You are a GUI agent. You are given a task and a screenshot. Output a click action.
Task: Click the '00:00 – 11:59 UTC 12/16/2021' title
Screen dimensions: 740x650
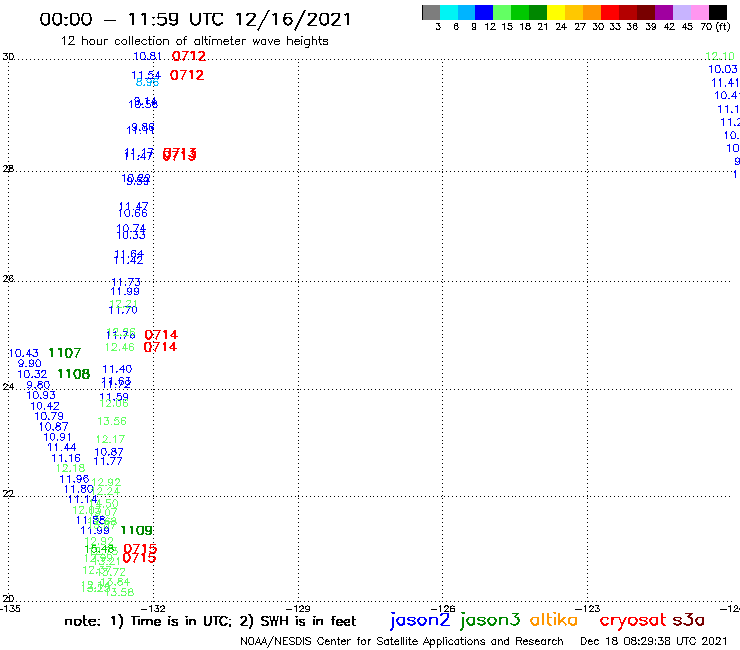click(195, 19)
